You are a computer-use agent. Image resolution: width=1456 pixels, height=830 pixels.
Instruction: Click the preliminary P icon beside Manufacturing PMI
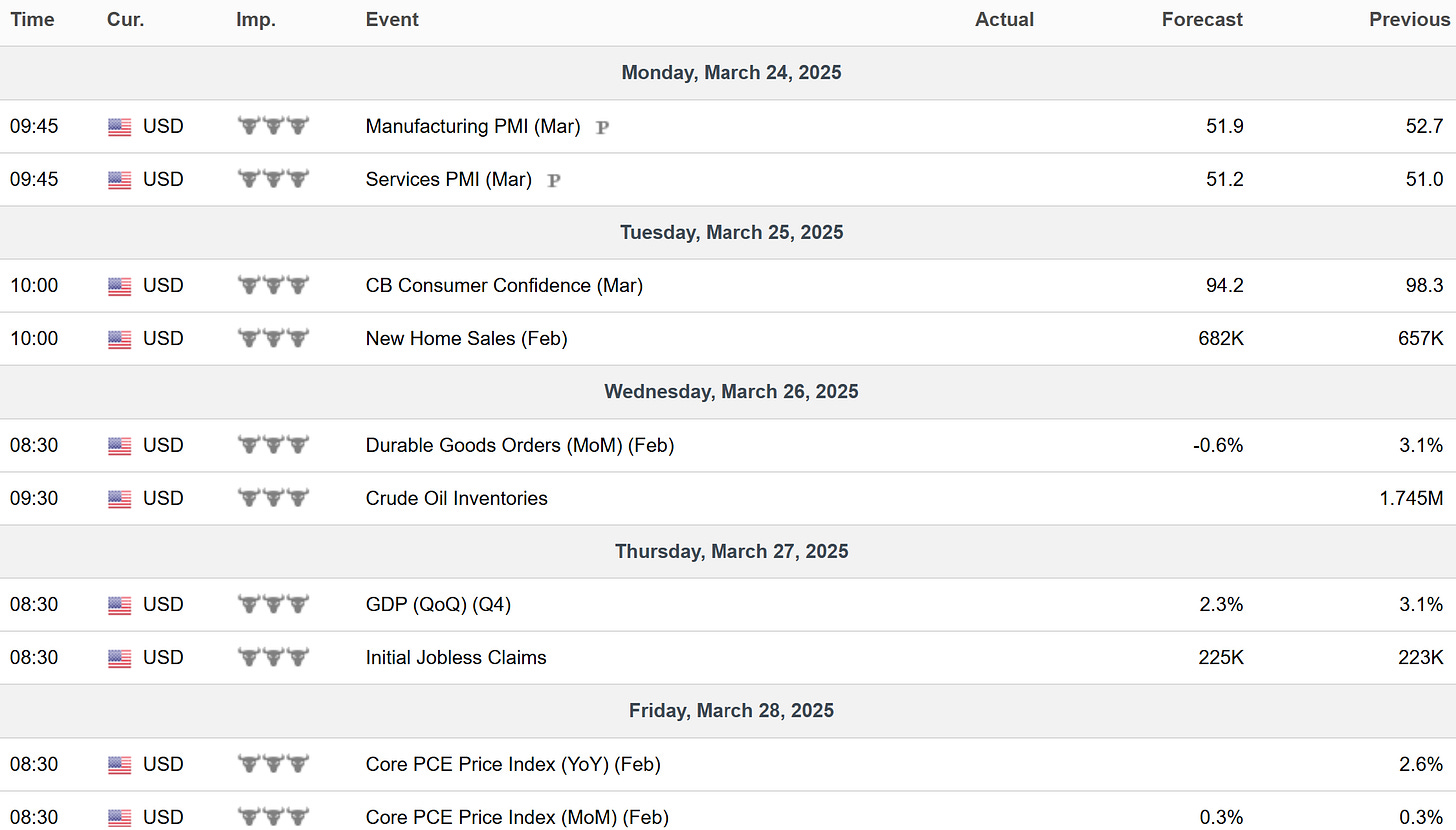[x=602, y=128]
